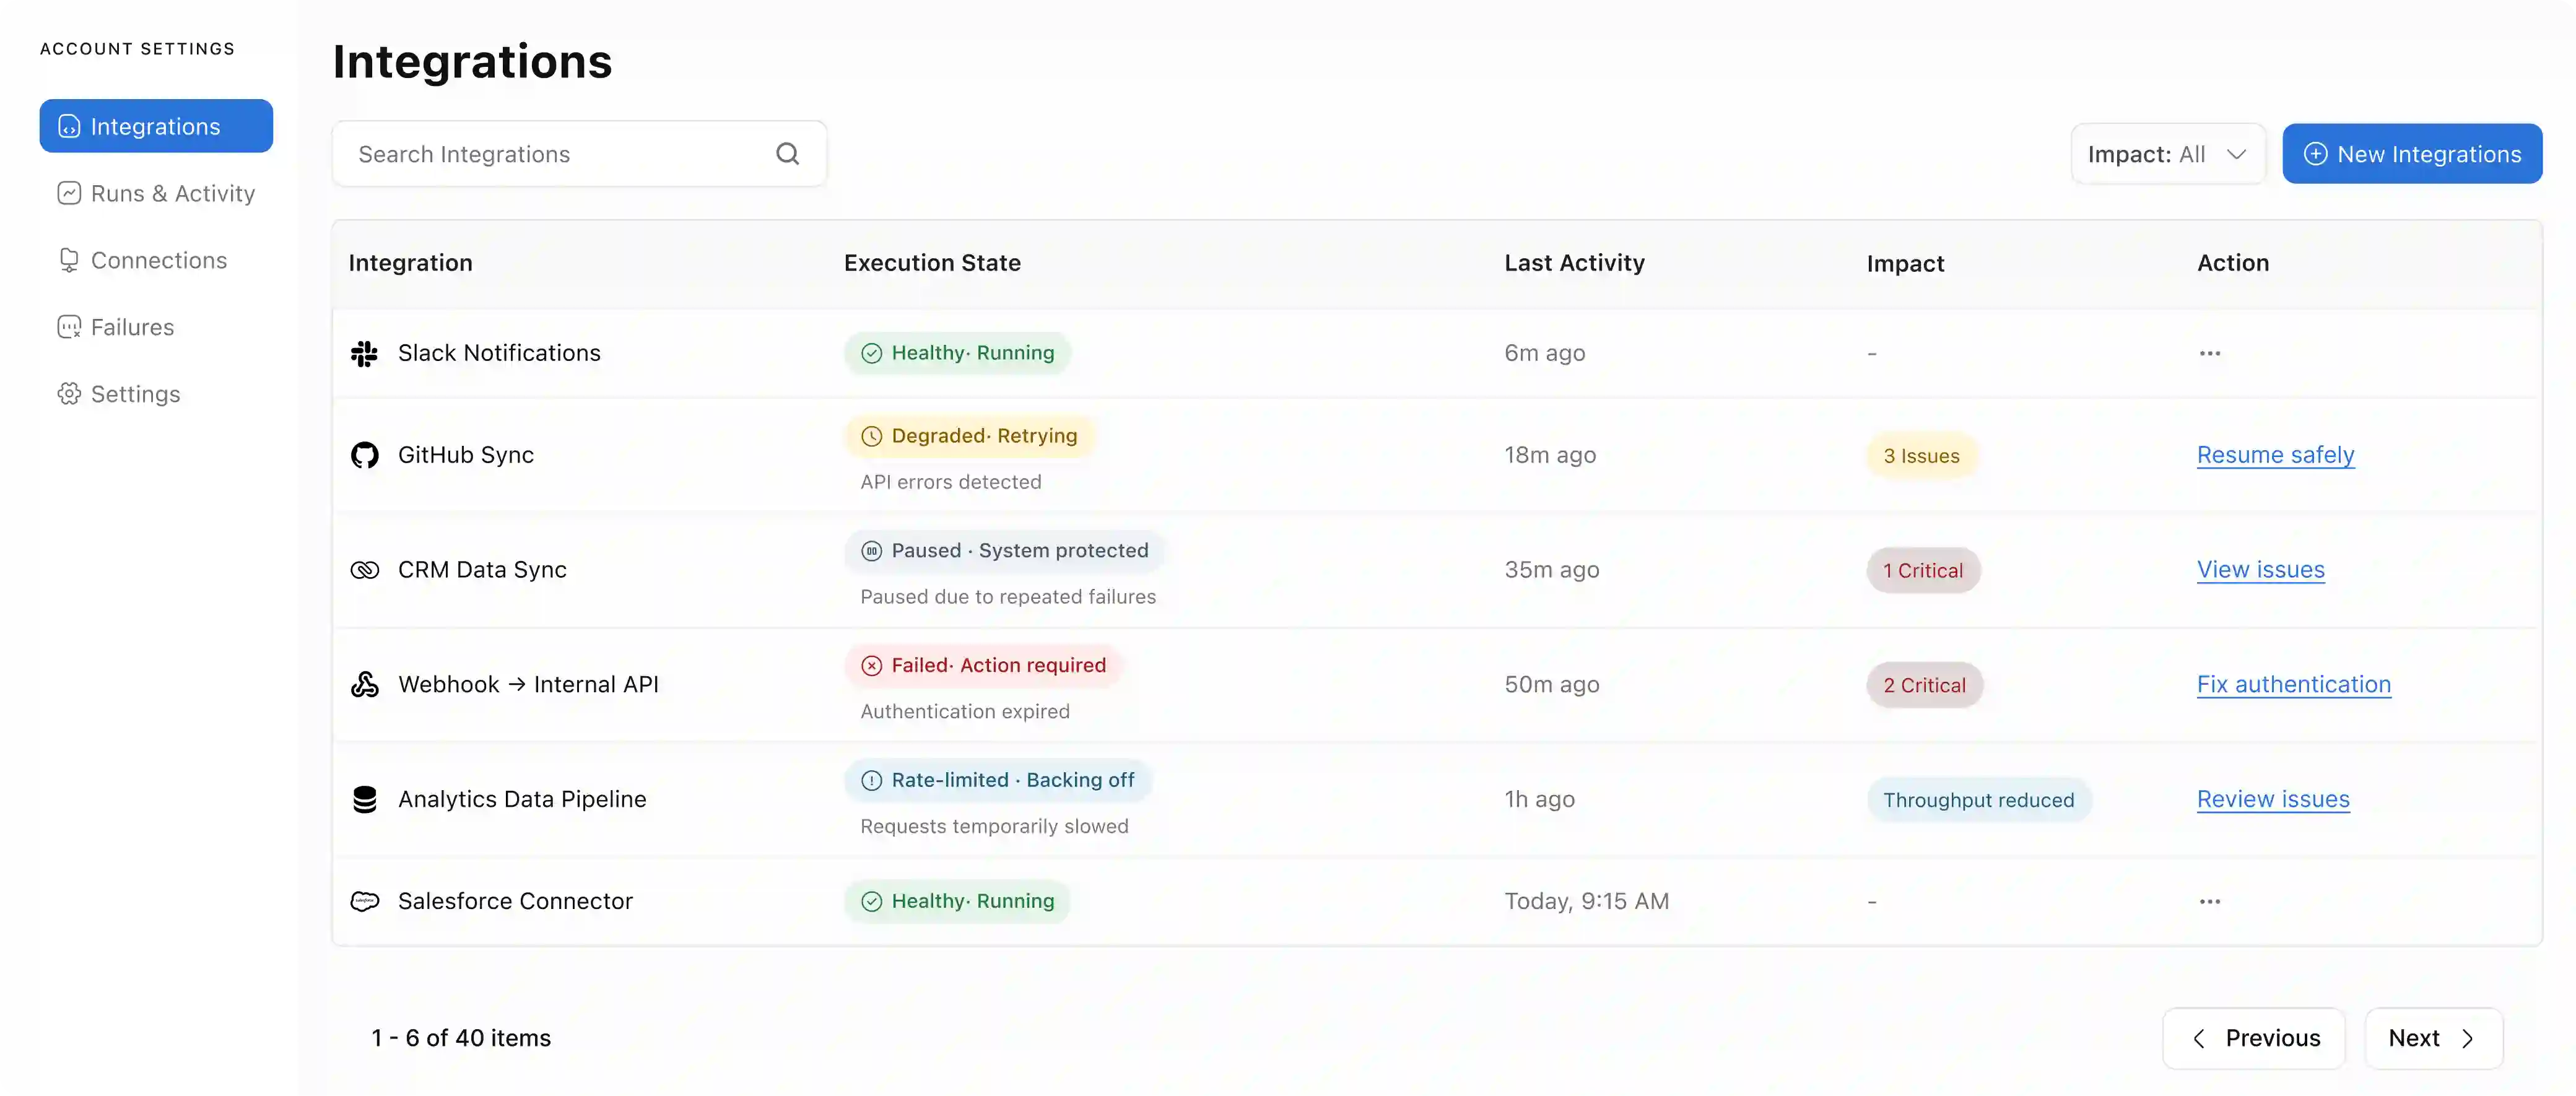Viewport: 2576px width, 1096px height.
Task: Click the Webhook Internal API icon
Action: click(x=364, y=684)
